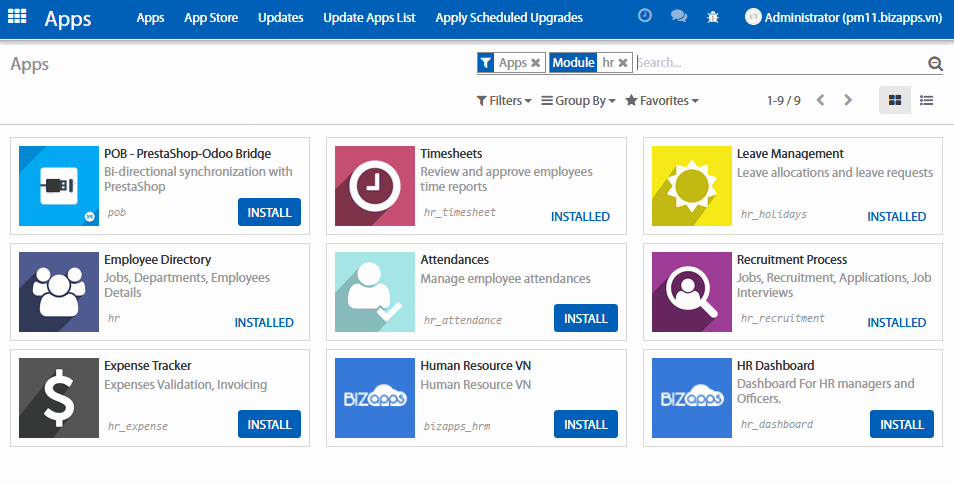
Task: Expand the Filters dropdown
Action: [503, 101]
